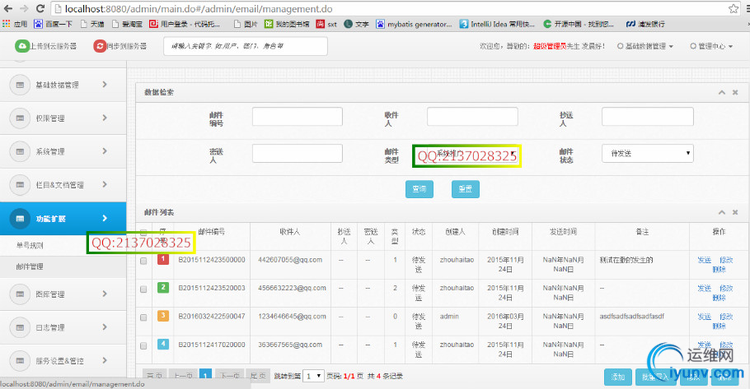Click the 下一页 next page button

pyautogui.click(x=229, y=376)
